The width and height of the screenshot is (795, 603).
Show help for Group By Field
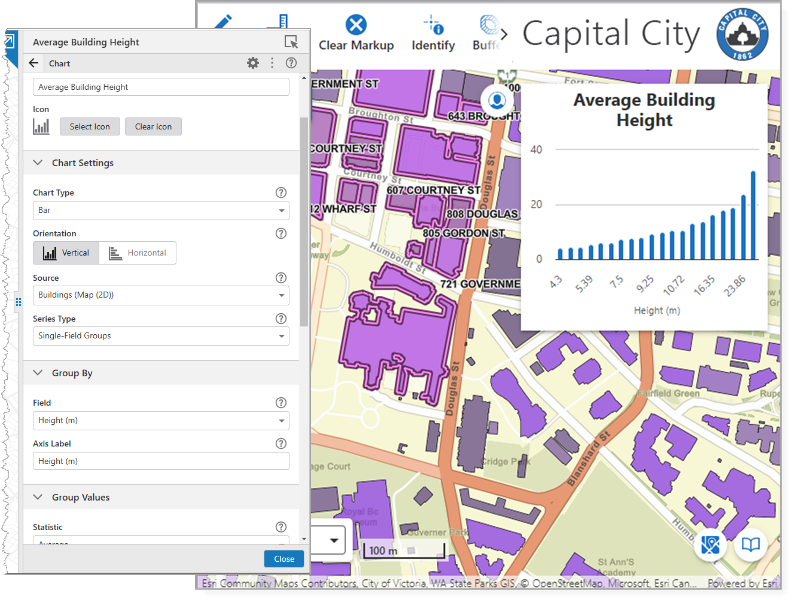coord(281,403)
